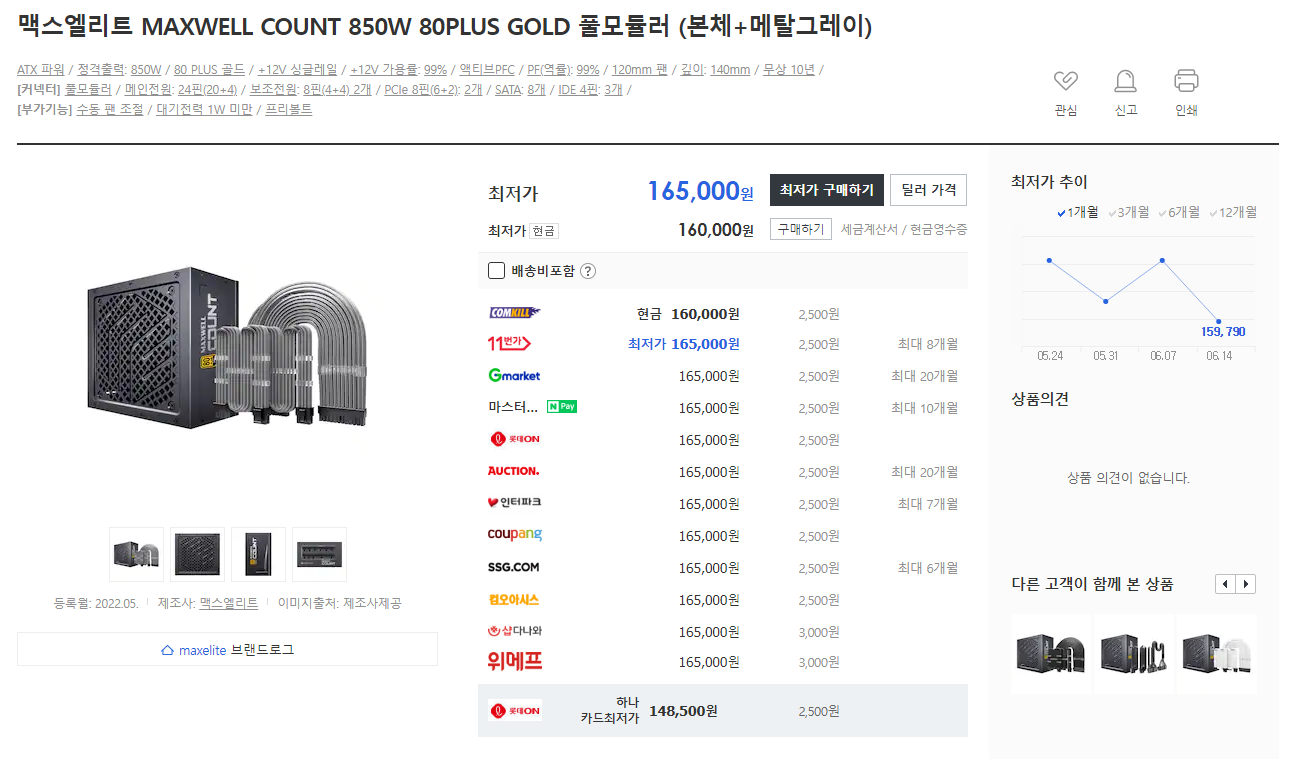Click the 마스터... seller name
The height and width of the screenshot is (781, 1296).
(513, 407)
